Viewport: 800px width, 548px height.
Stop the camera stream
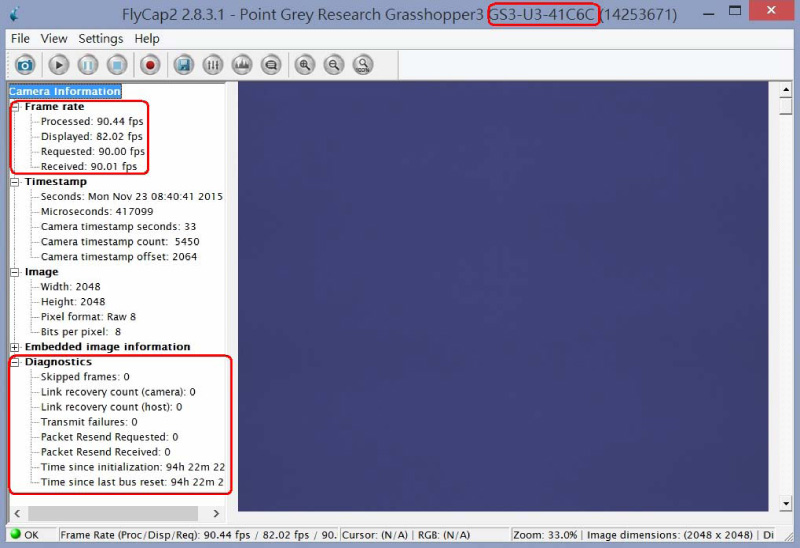click(117, 65)
